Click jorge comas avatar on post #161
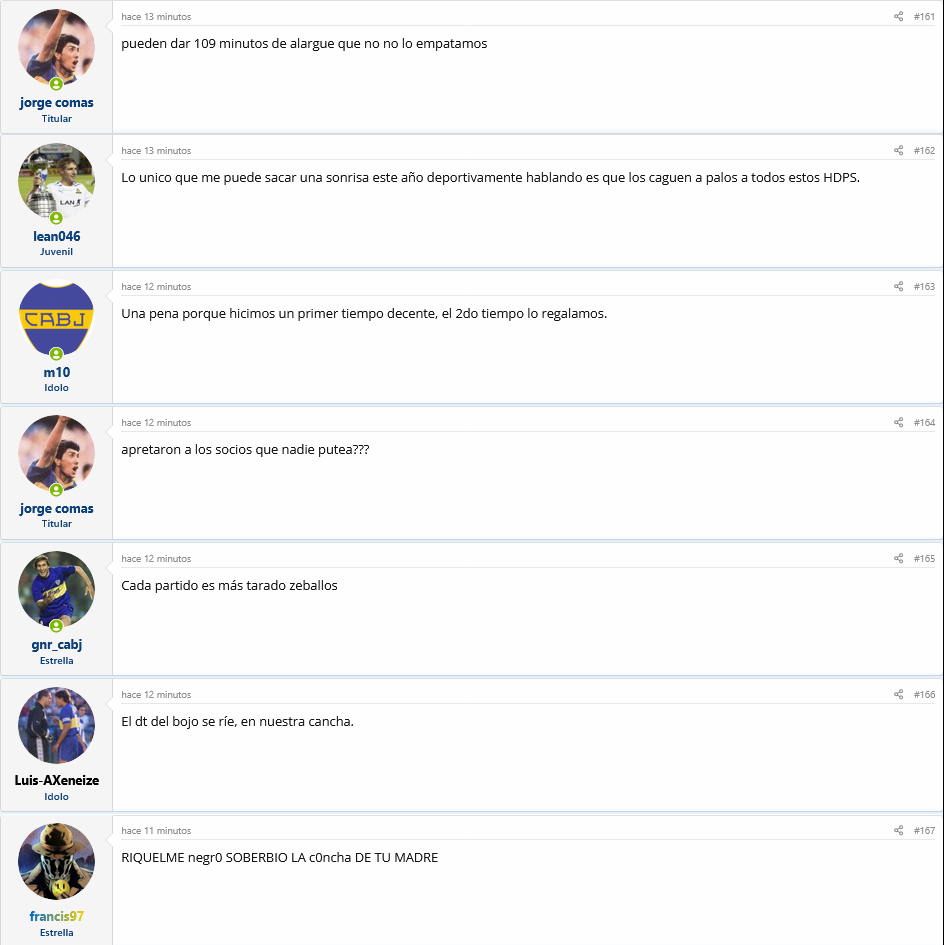944x945 pixels. pyautogui.click(x=57, y=48)
